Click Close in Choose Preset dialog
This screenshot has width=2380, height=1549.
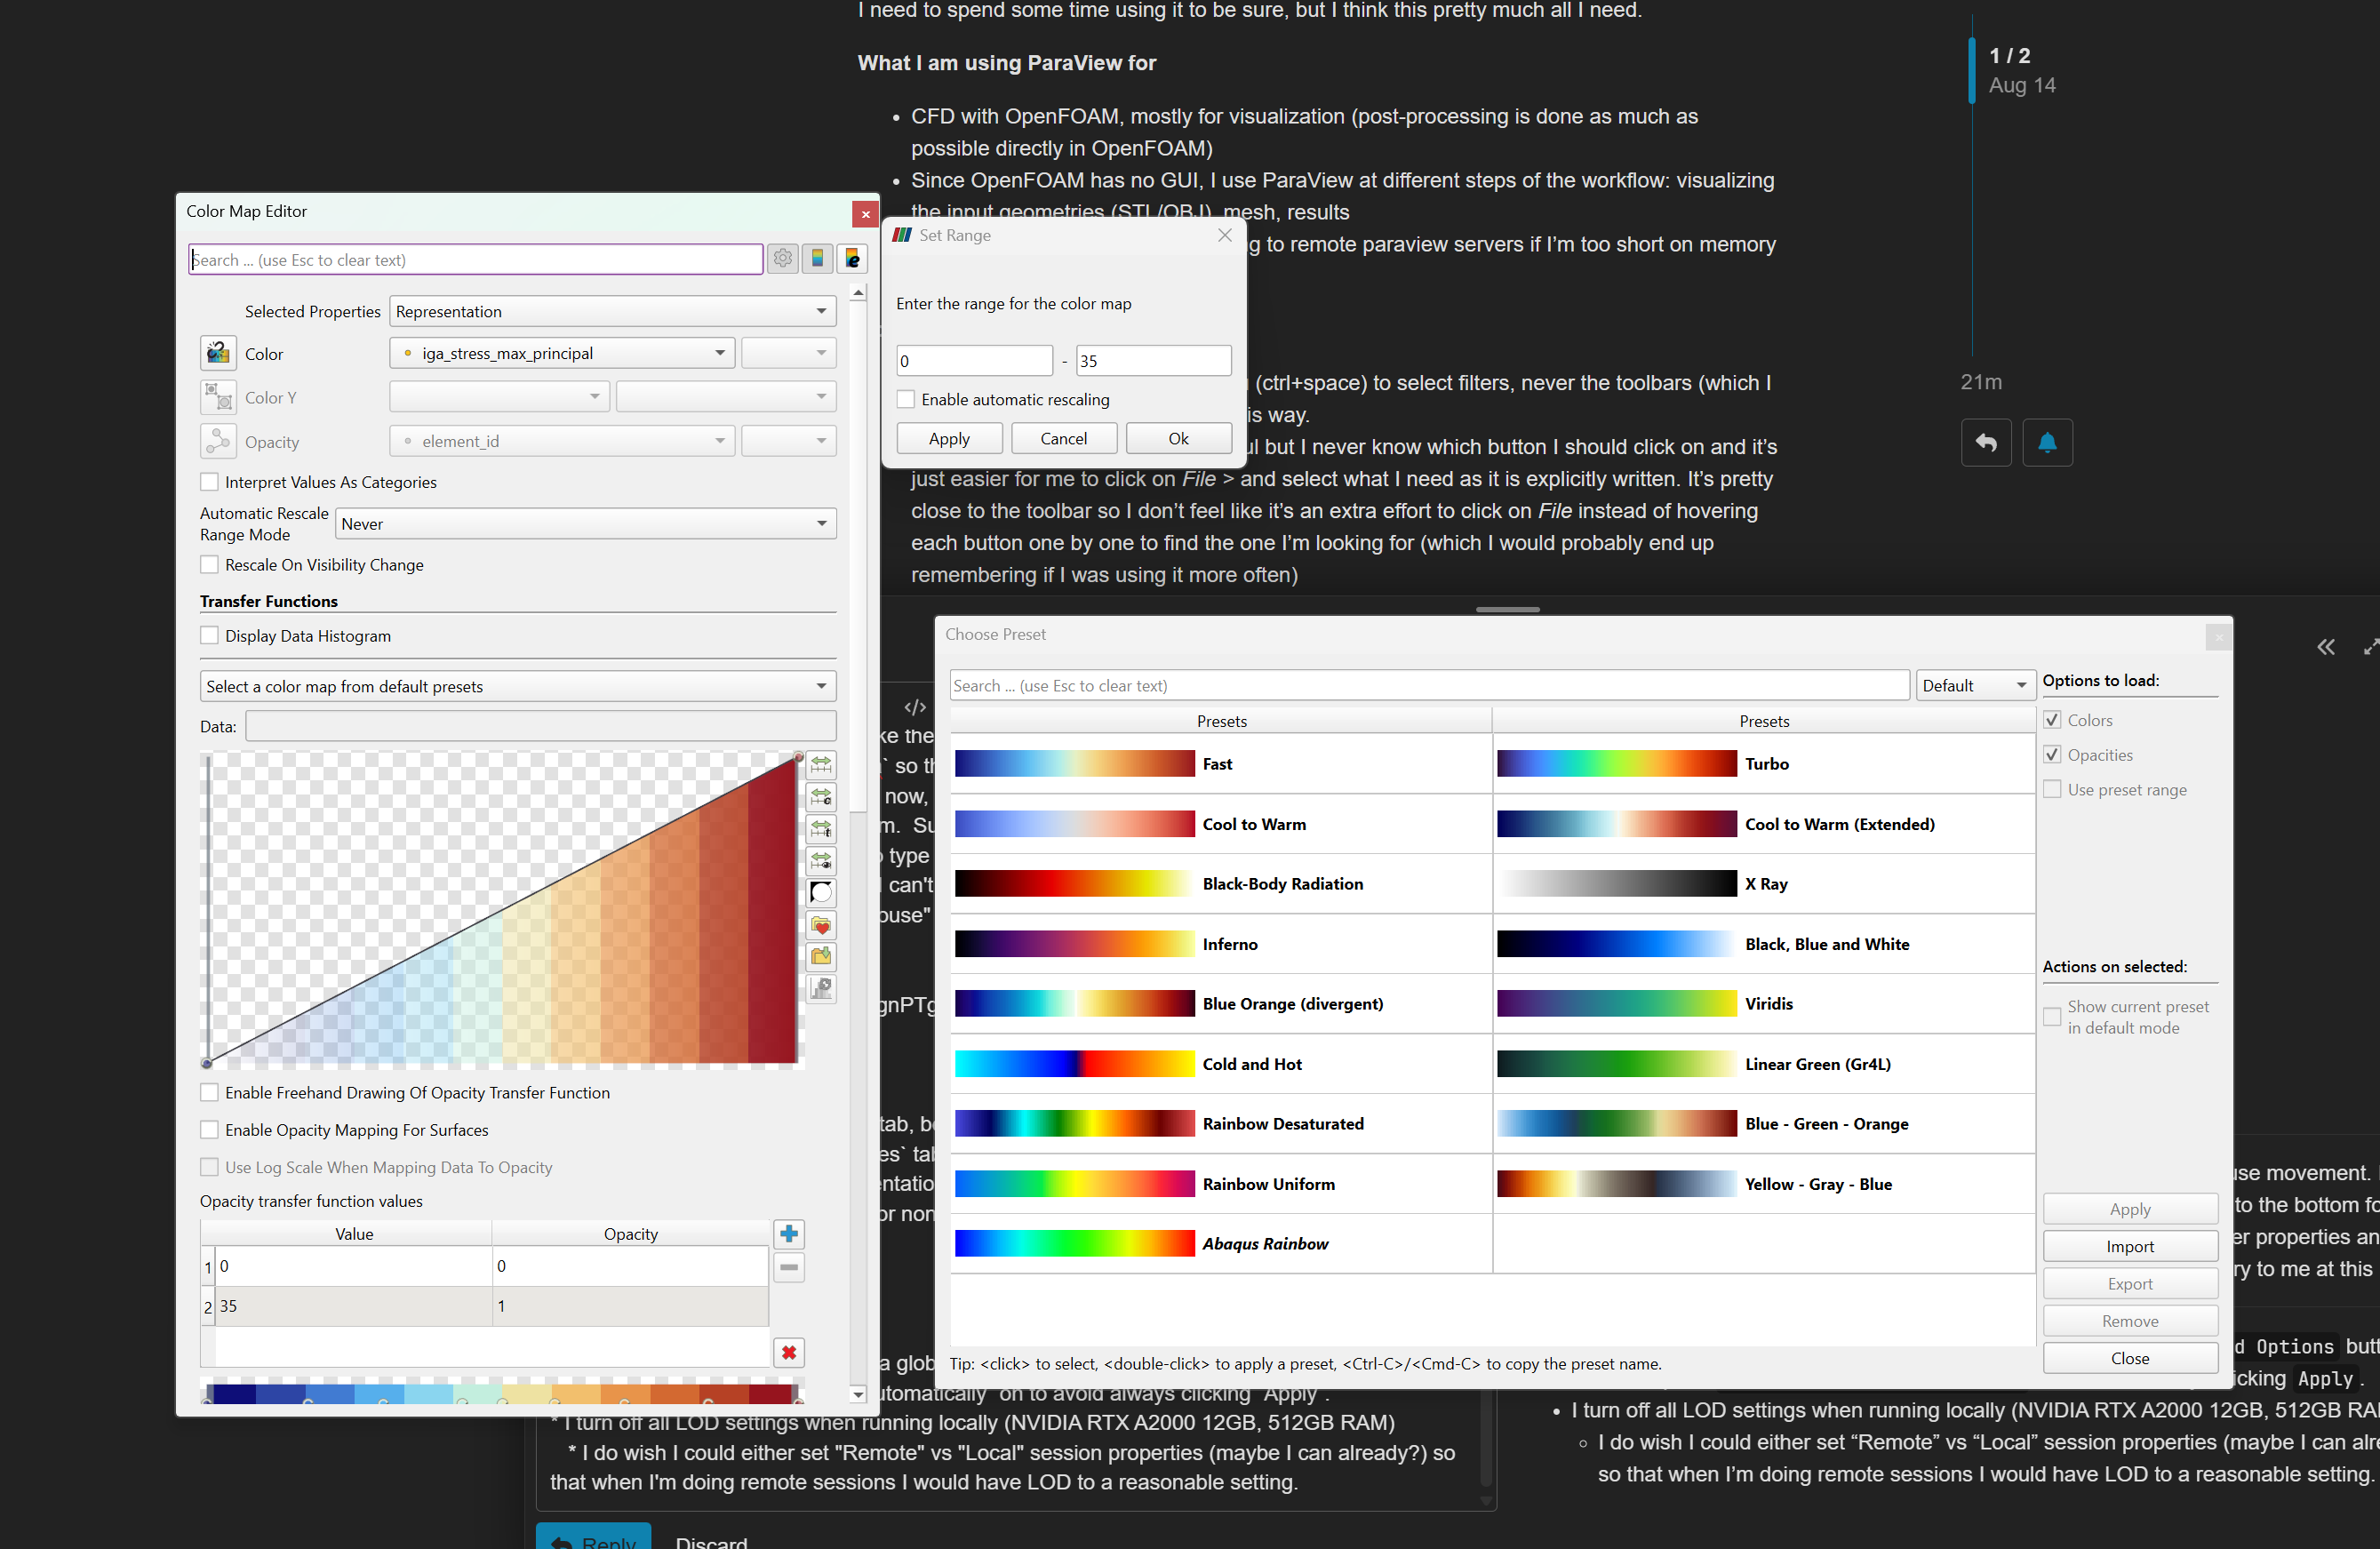[2130, 1358]
